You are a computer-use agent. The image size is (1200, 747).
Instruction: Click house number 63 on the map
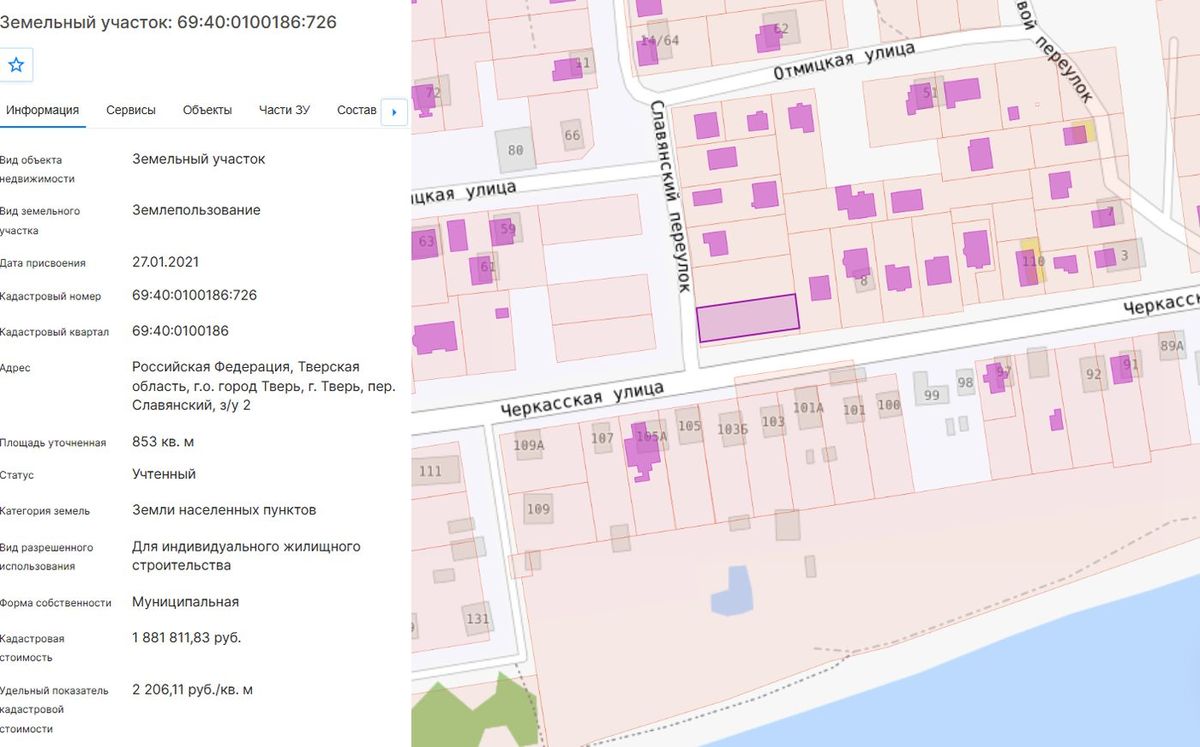[427, 241]
